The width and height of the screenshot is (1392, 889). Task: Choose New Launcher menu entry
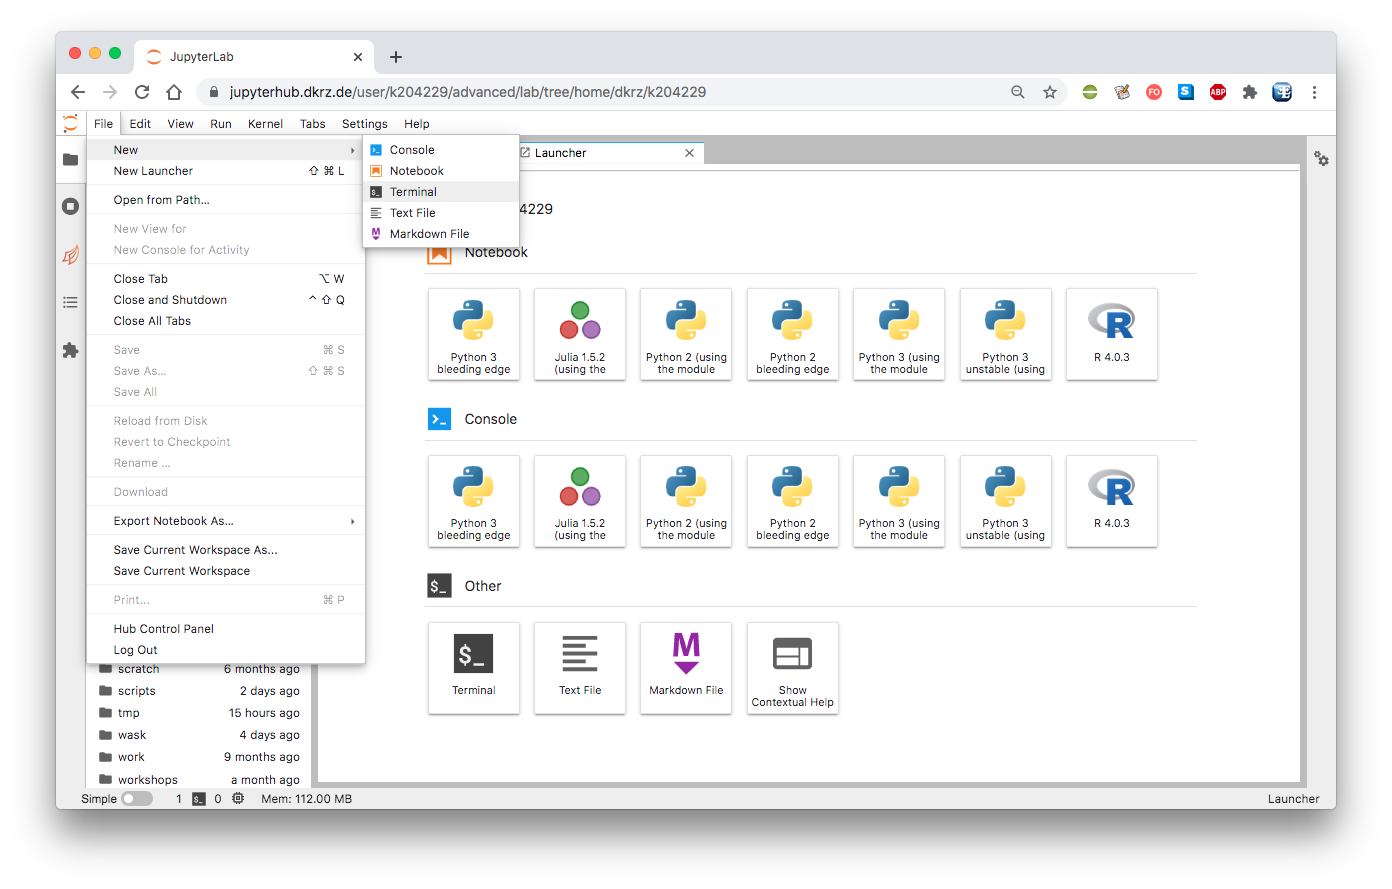point(226,171)
